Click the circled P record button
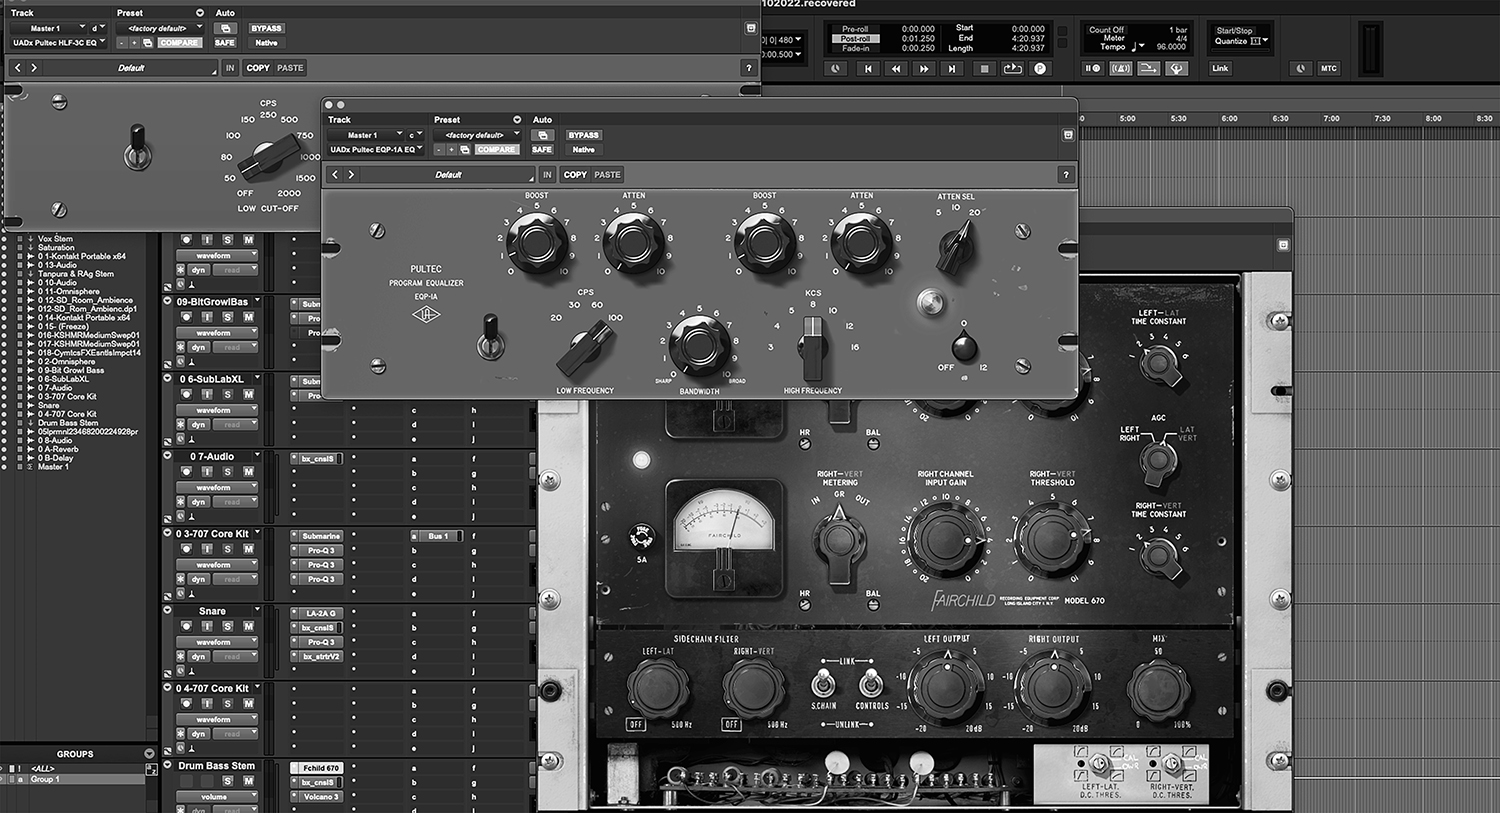 (x=1040, y=69)
